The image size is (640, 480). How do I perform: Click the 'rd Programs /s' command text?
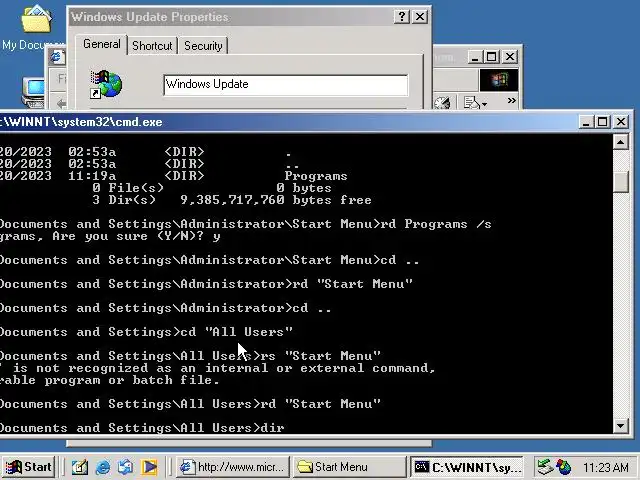436,224
